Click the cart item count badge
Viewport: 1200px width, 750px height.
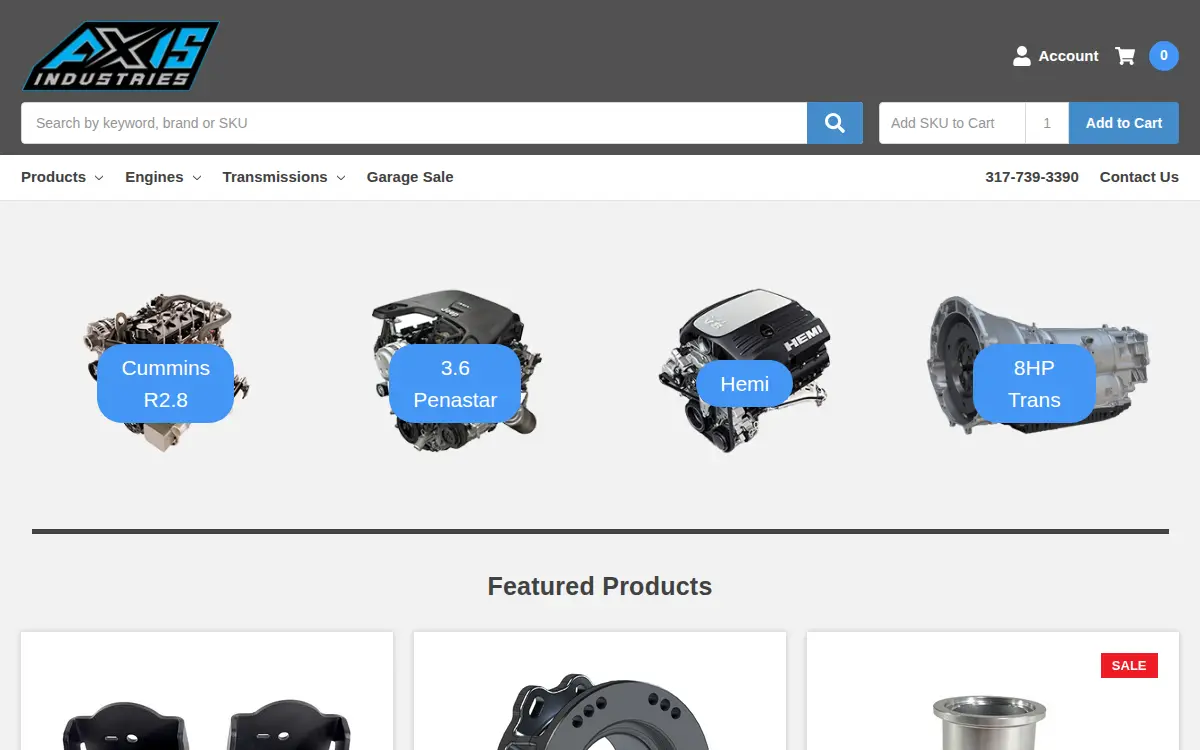[1163, 56]
